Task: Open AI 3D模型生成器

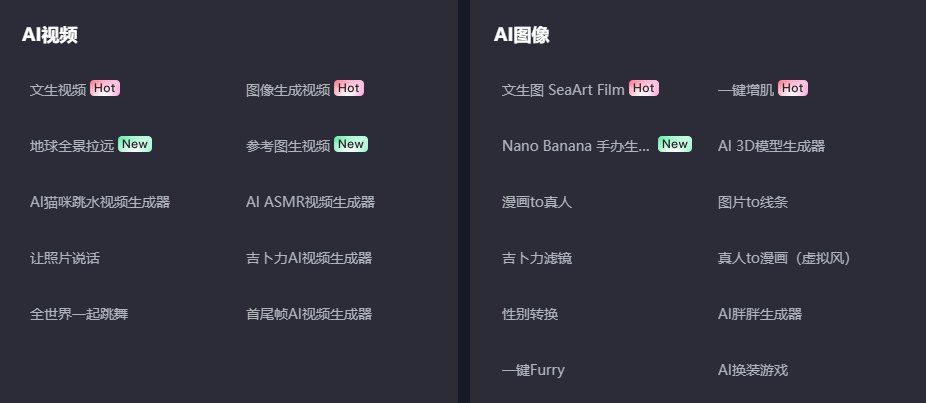Action: [x=771, y=146]
